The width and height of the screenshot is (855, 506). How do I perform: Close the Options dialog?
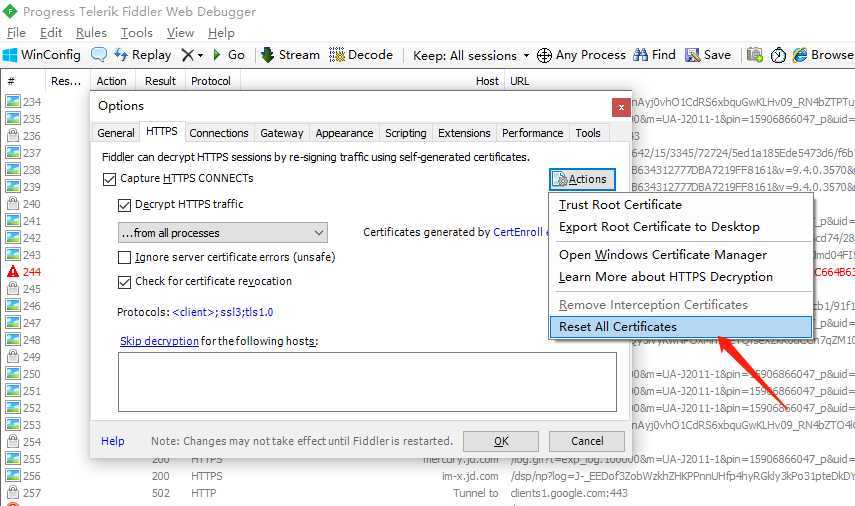(621, 107)
